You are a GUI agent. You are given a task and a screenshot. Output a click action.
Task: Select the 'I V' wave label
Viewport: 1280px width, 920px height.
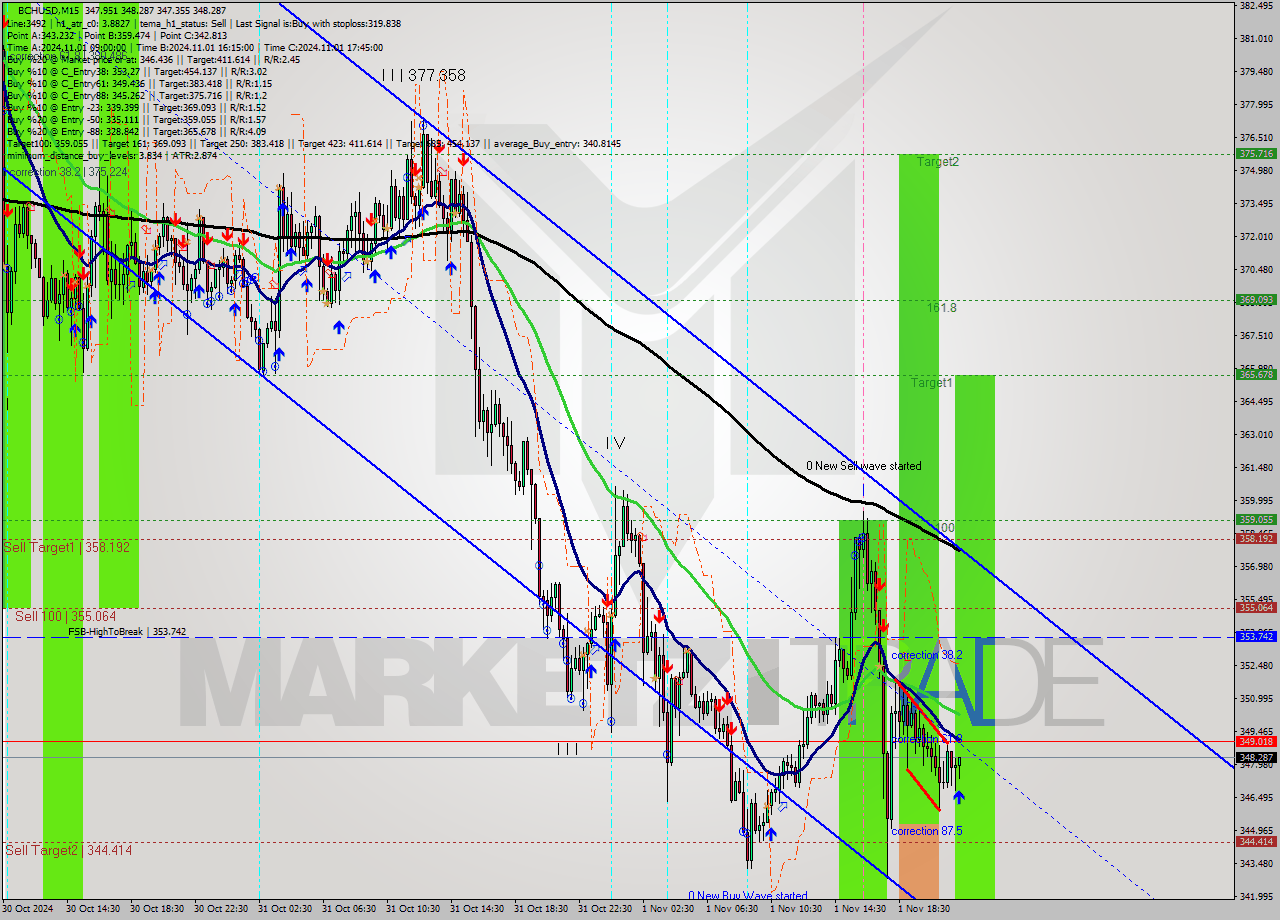click(615, 443)
